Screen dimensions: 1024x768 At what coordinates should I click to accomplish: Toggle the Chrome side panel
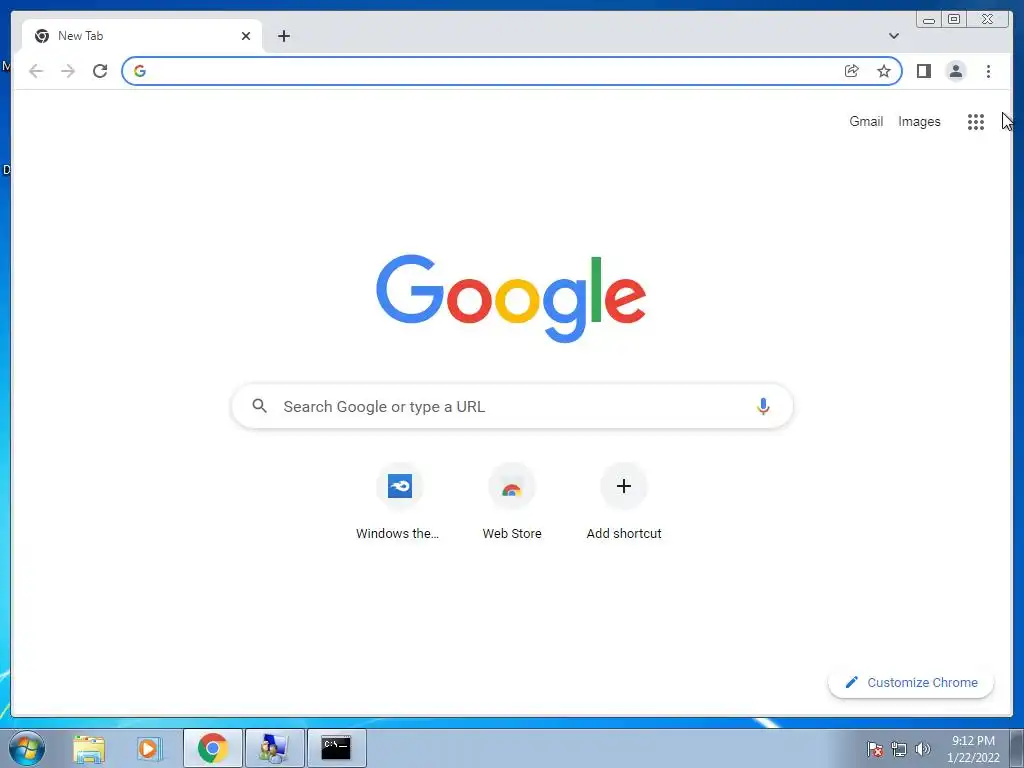[x=923, y=71]
